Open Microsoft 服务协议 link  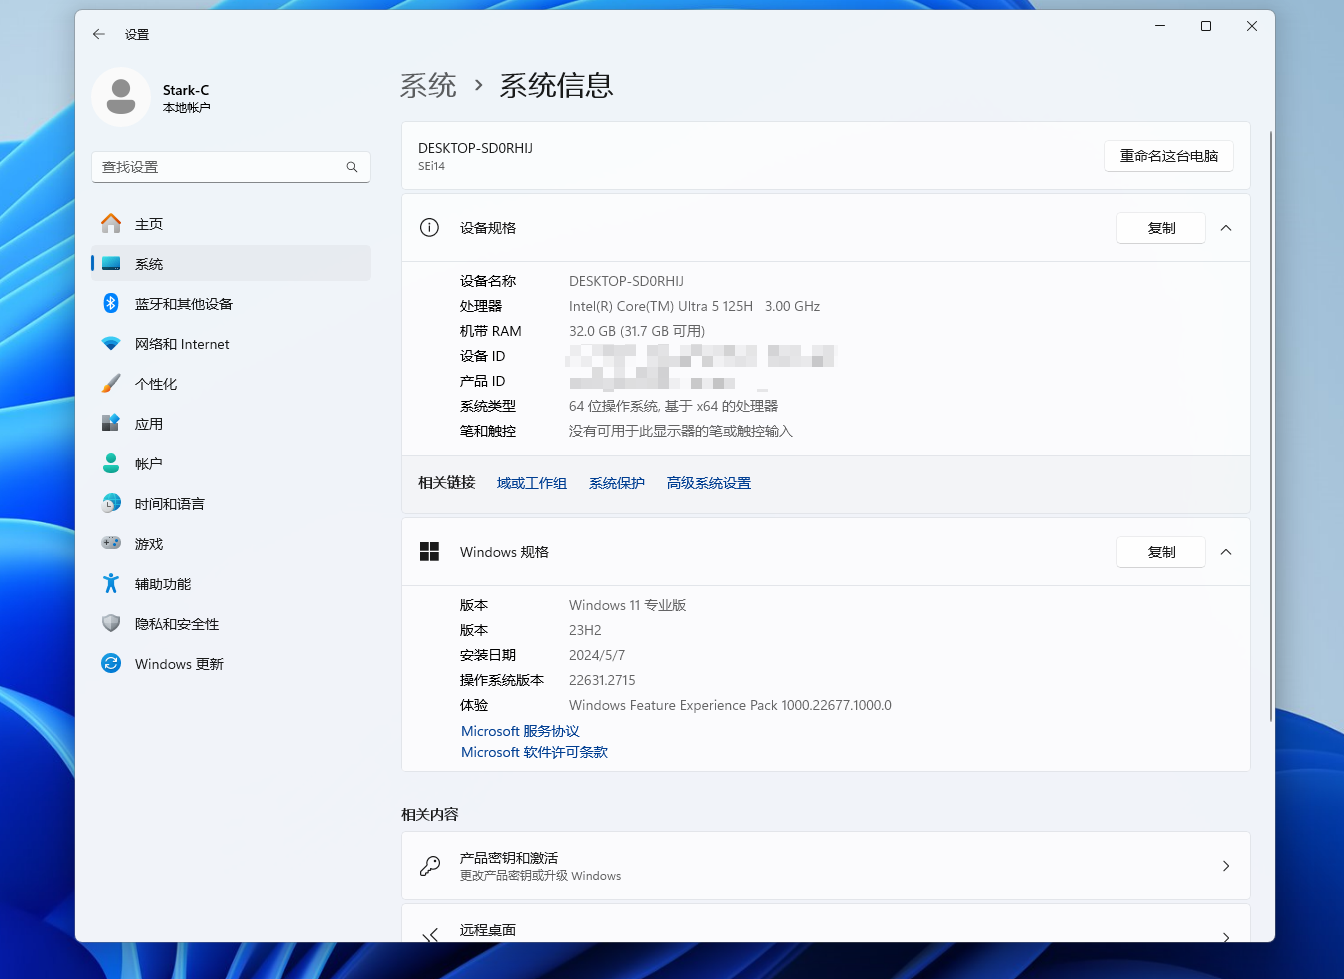click(x=520, y=731)
